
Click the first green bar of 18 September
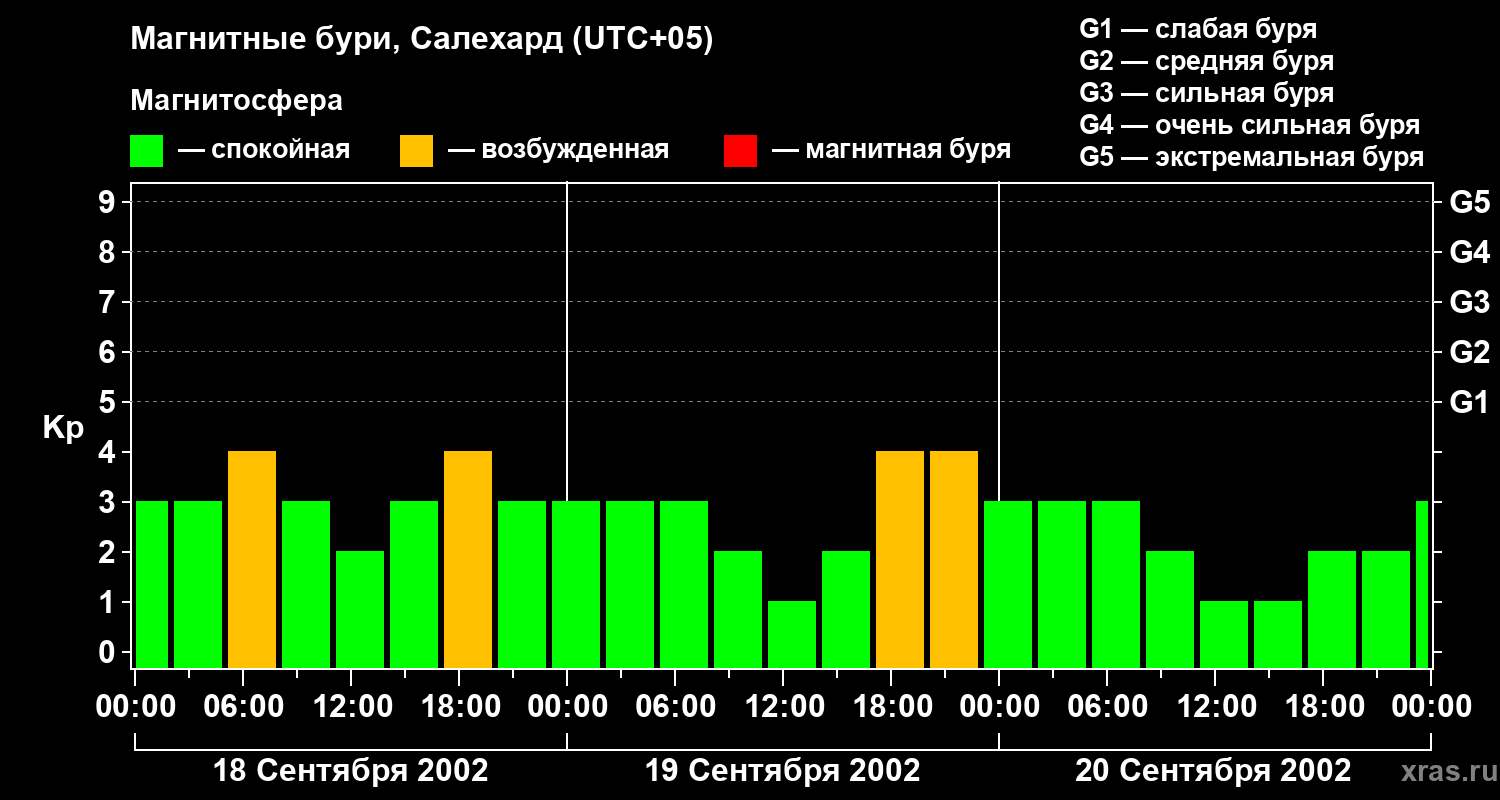pos(152,585)
